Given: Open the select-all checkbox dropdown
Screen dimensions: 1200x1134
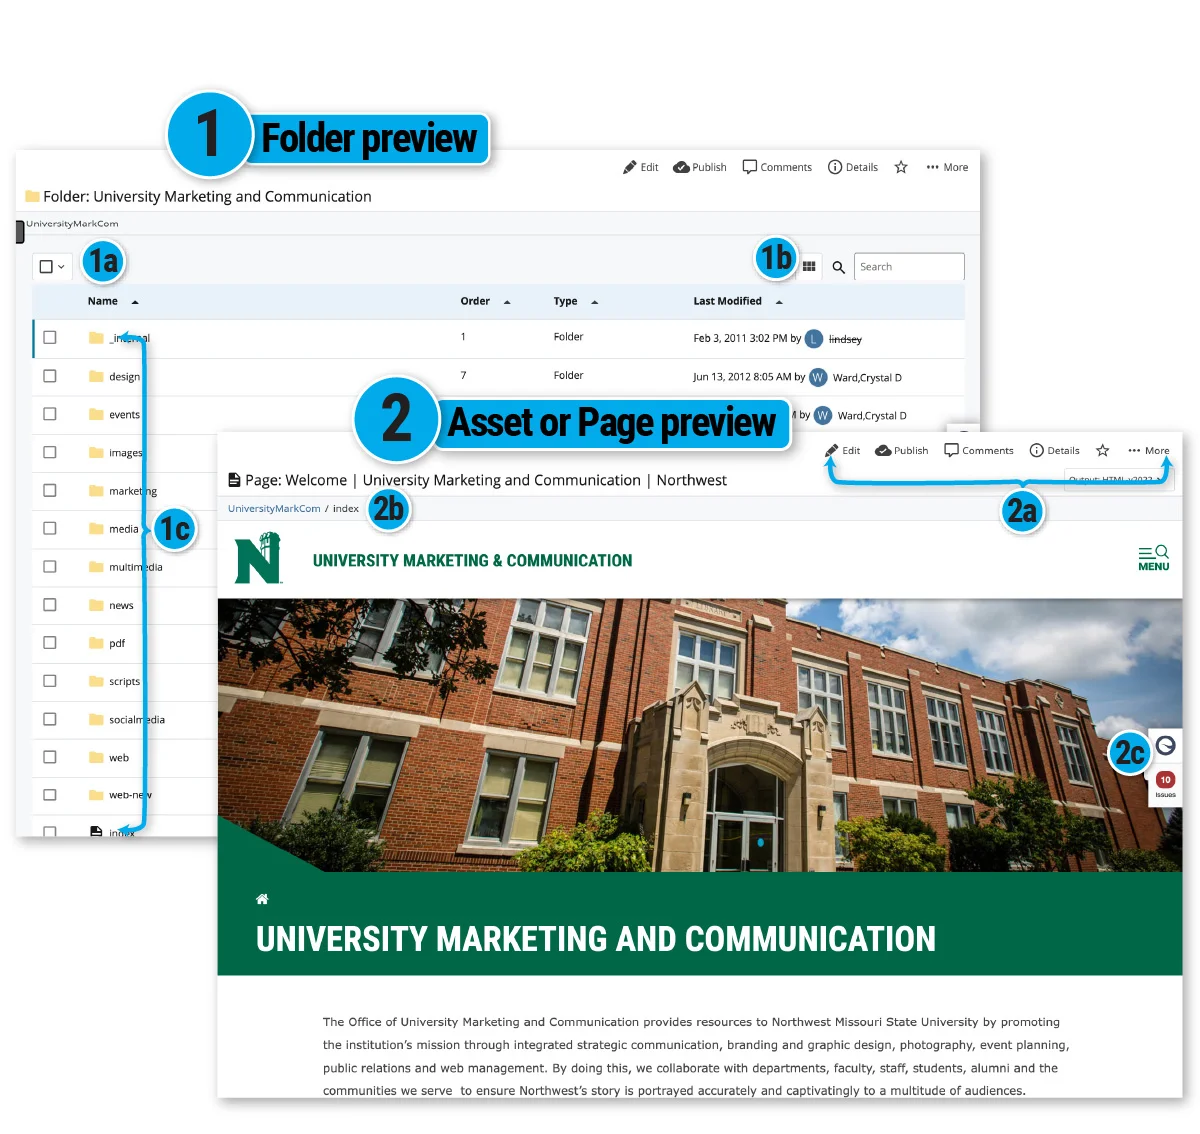Looking at the screenshot, I should click(52, 267).
